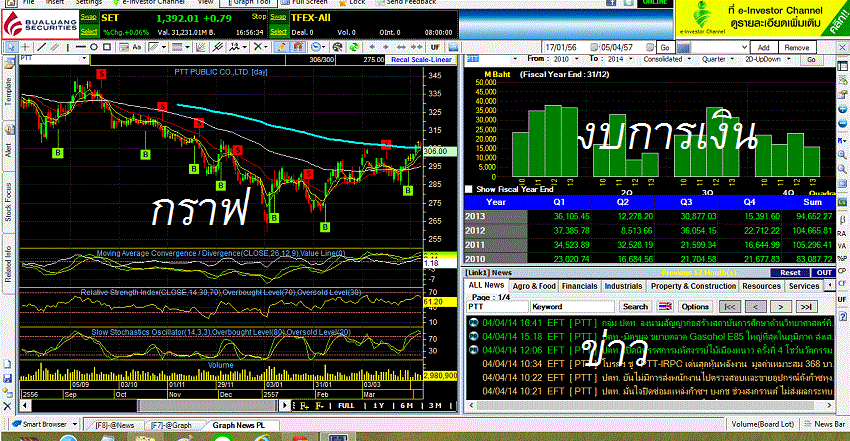The height and width of the screenshot is (441, 850).
Task: Select the Graph News PL tab
Action: point(239,425)
